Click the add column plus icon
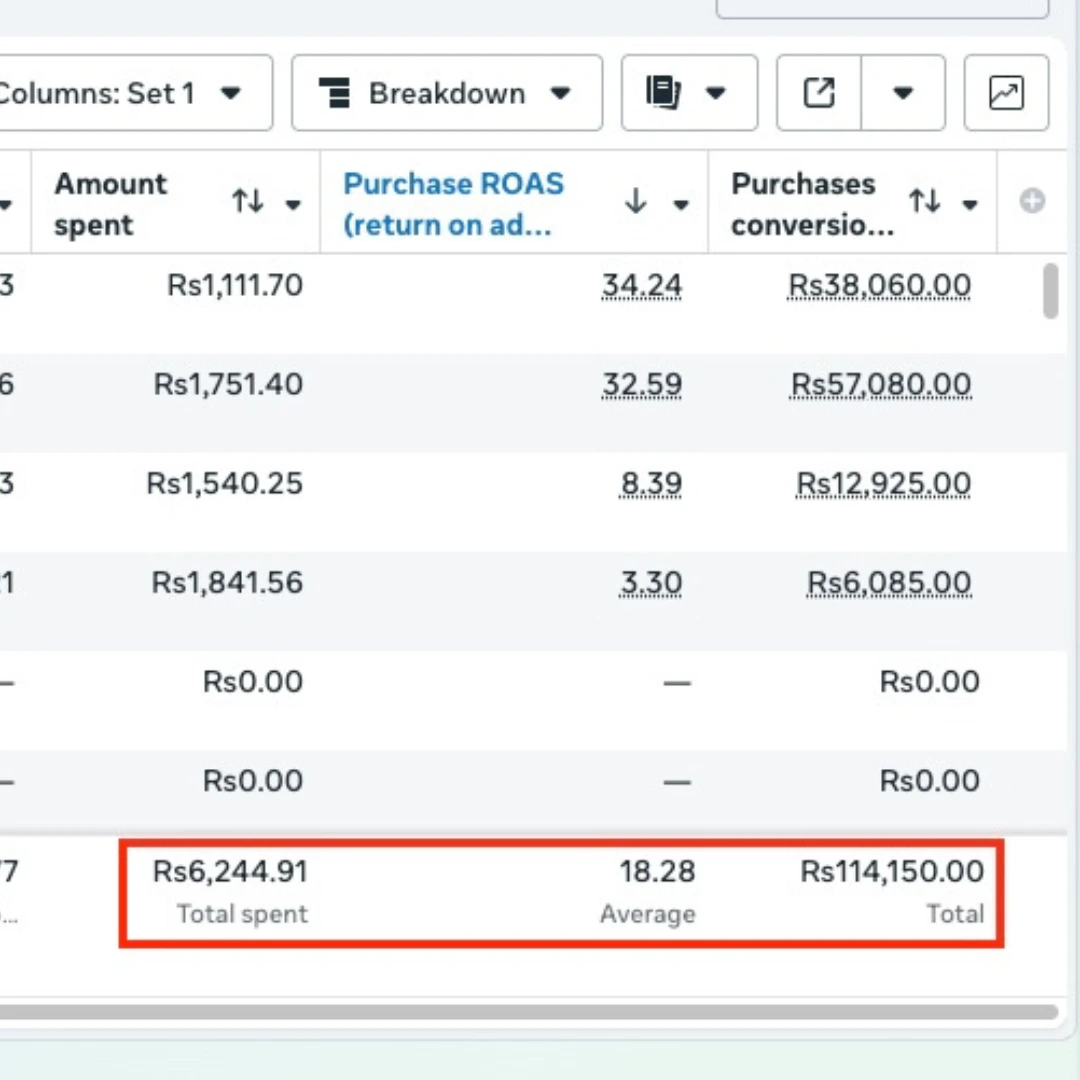The width and height of the screenshot is (1080, 1080). [1032, 202]
